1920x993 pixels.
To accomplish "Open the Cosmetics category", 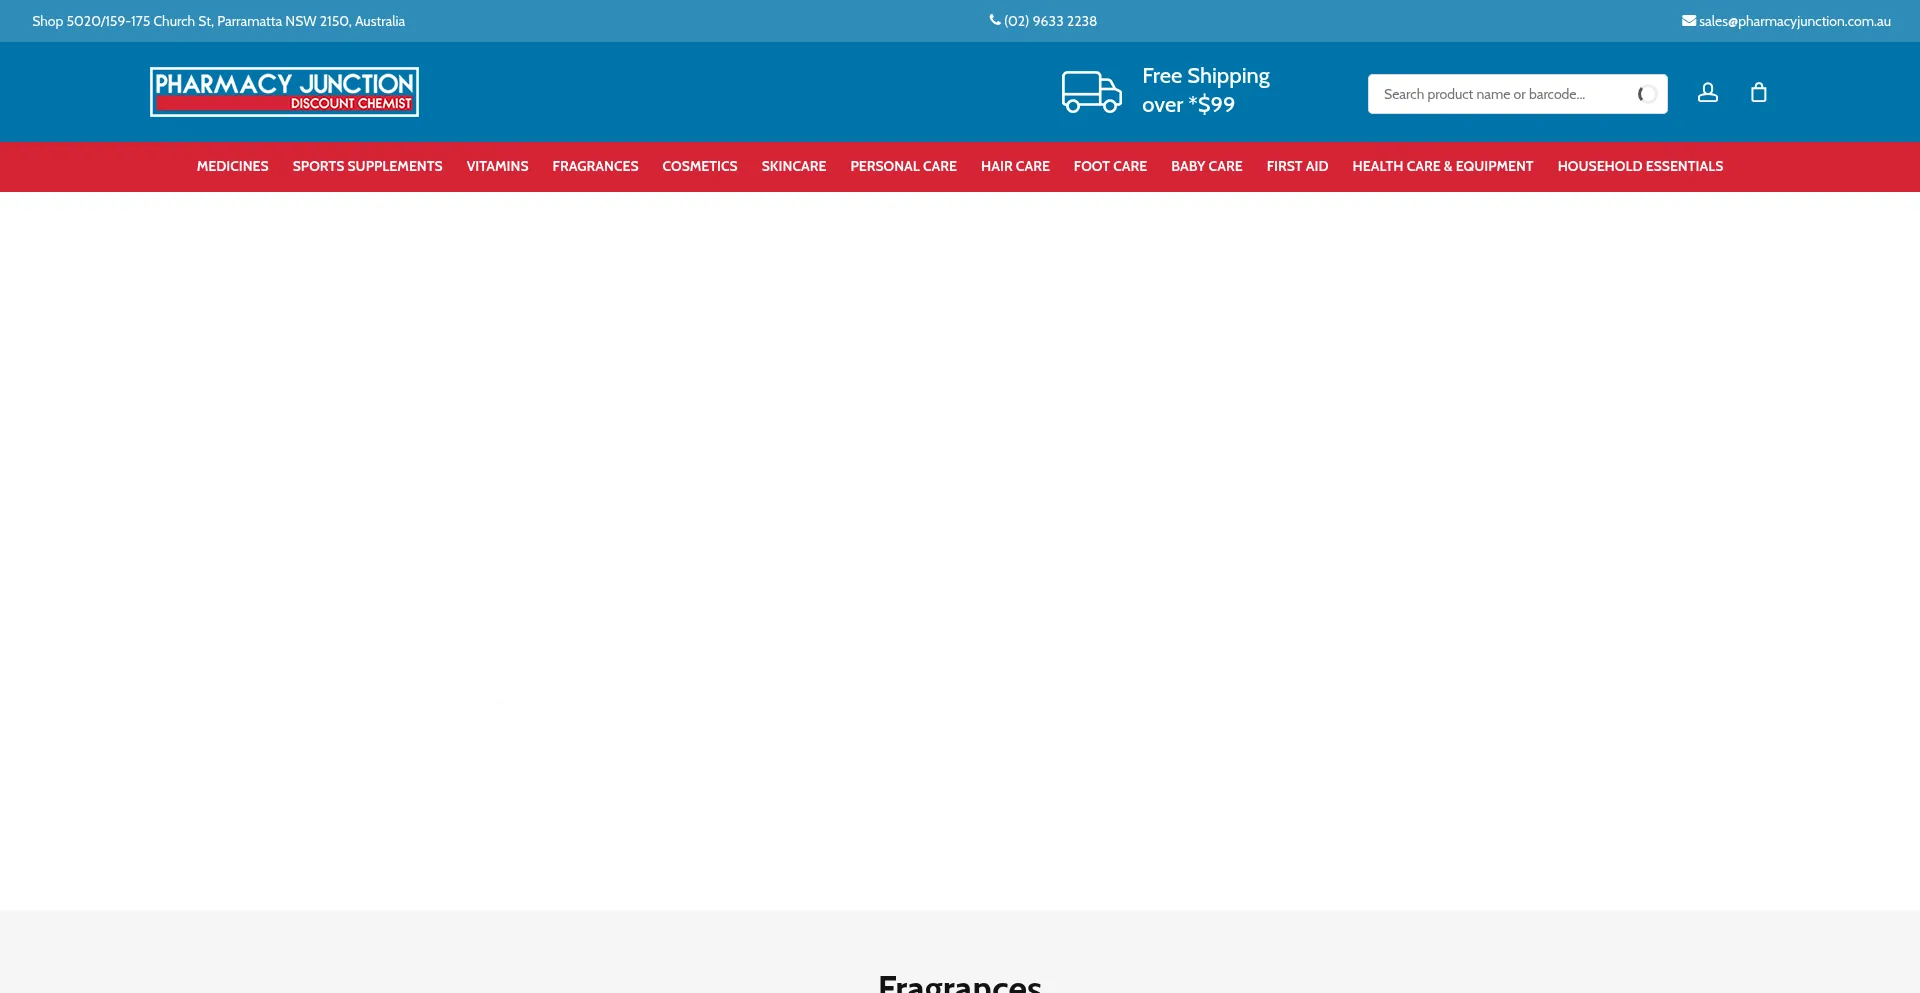I will coord(699,167).
